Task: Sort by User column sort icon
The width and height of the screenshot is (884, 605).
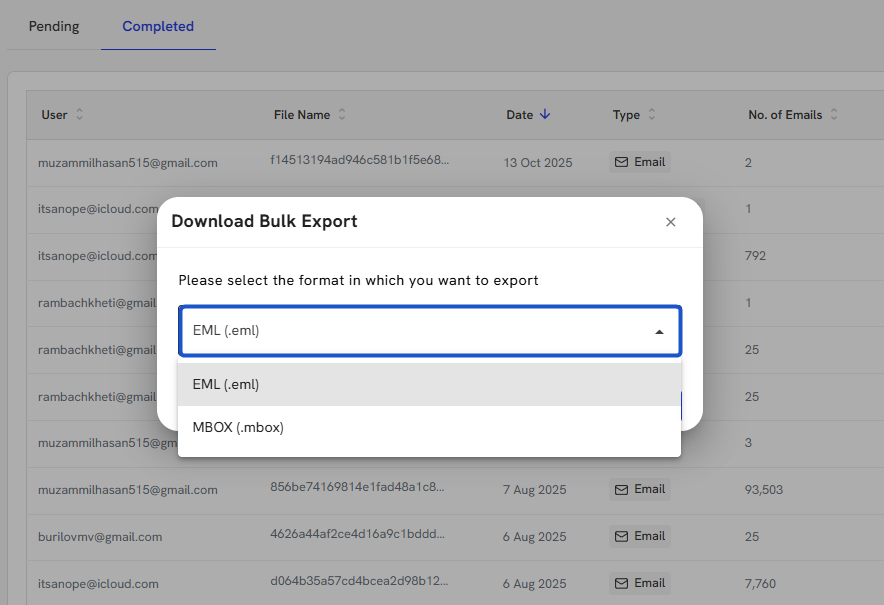Action: pyautogui.click(x=80, y=115)
